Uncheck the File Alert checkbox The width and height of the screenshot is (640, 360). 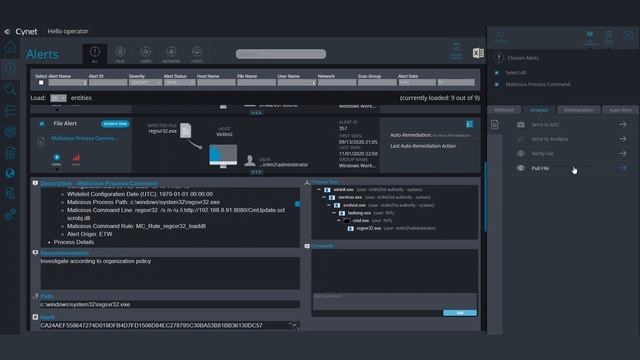42,124
